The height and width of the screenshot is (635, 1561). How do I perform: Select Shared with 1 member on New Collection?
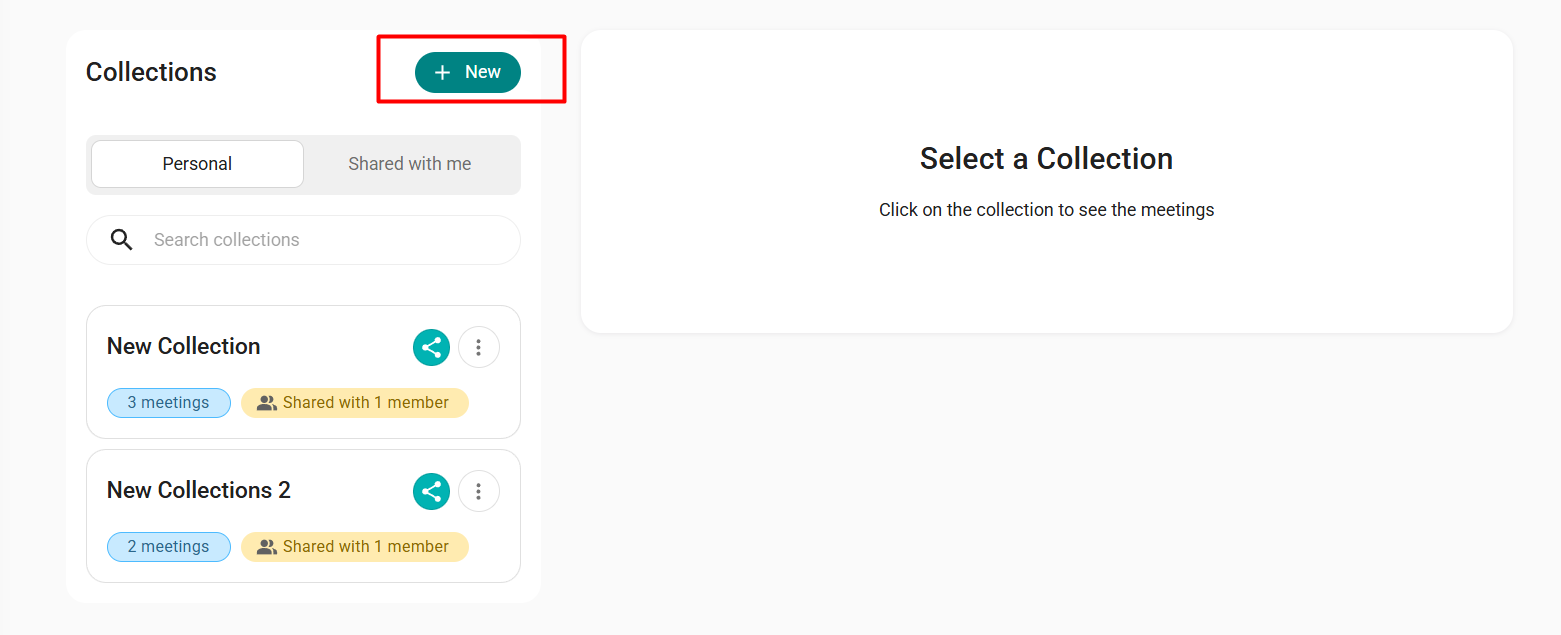click(355, 403)
